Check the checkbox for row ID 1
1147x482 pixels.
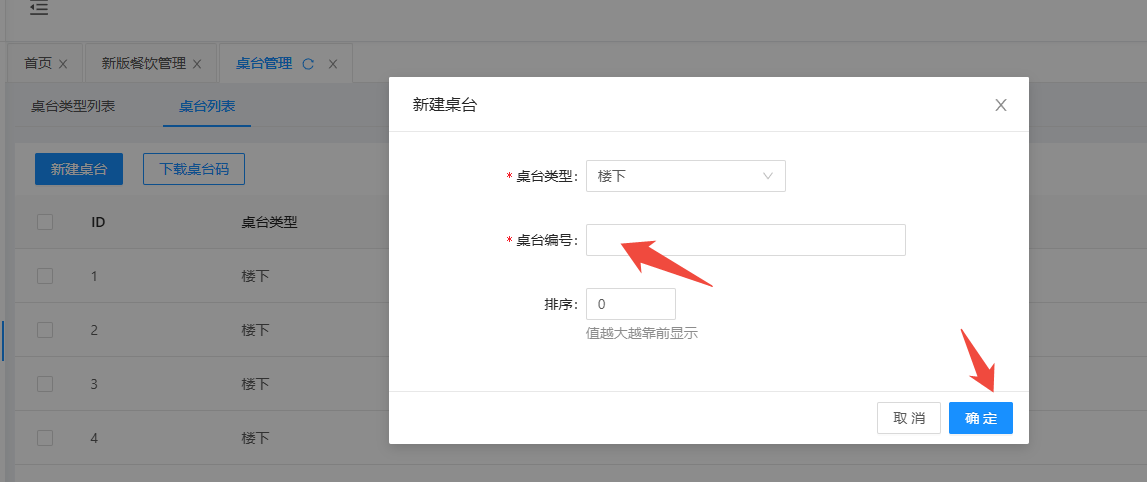pyautogui.click(x=45, y=276)
